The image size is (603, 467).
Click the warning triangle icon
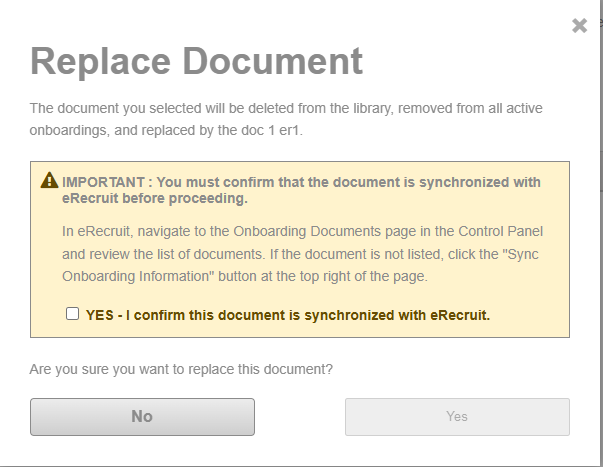49,181
